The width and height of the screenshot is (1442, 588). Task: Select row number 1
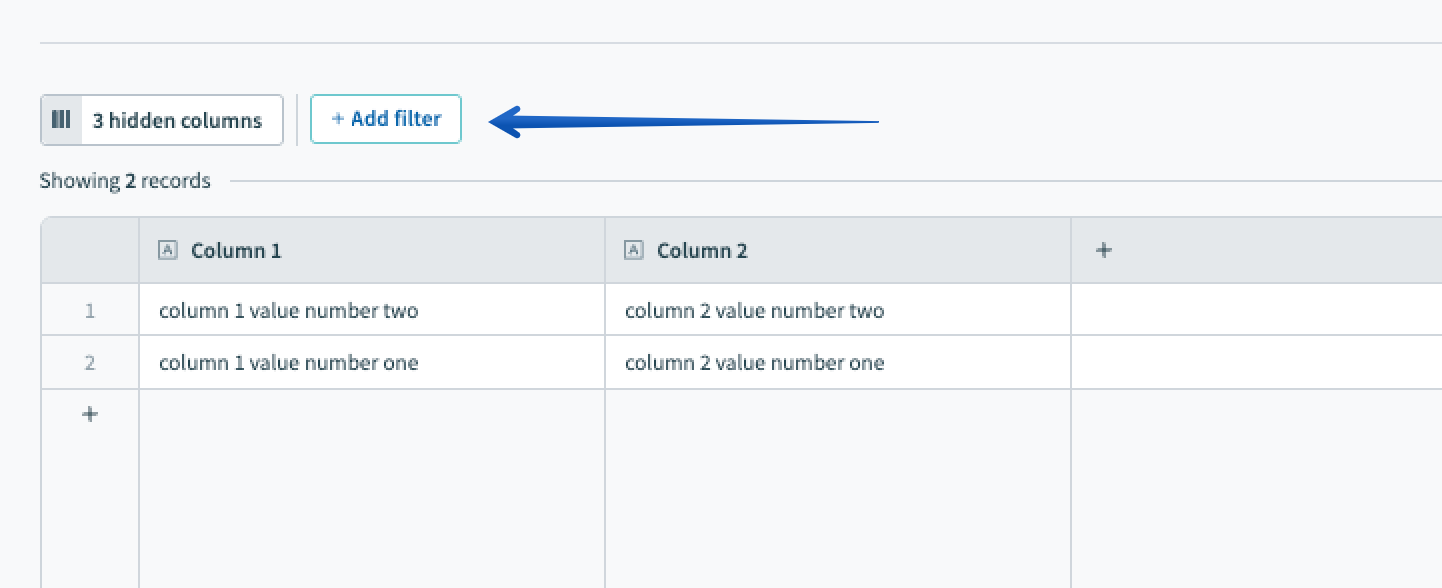point(90,311)
